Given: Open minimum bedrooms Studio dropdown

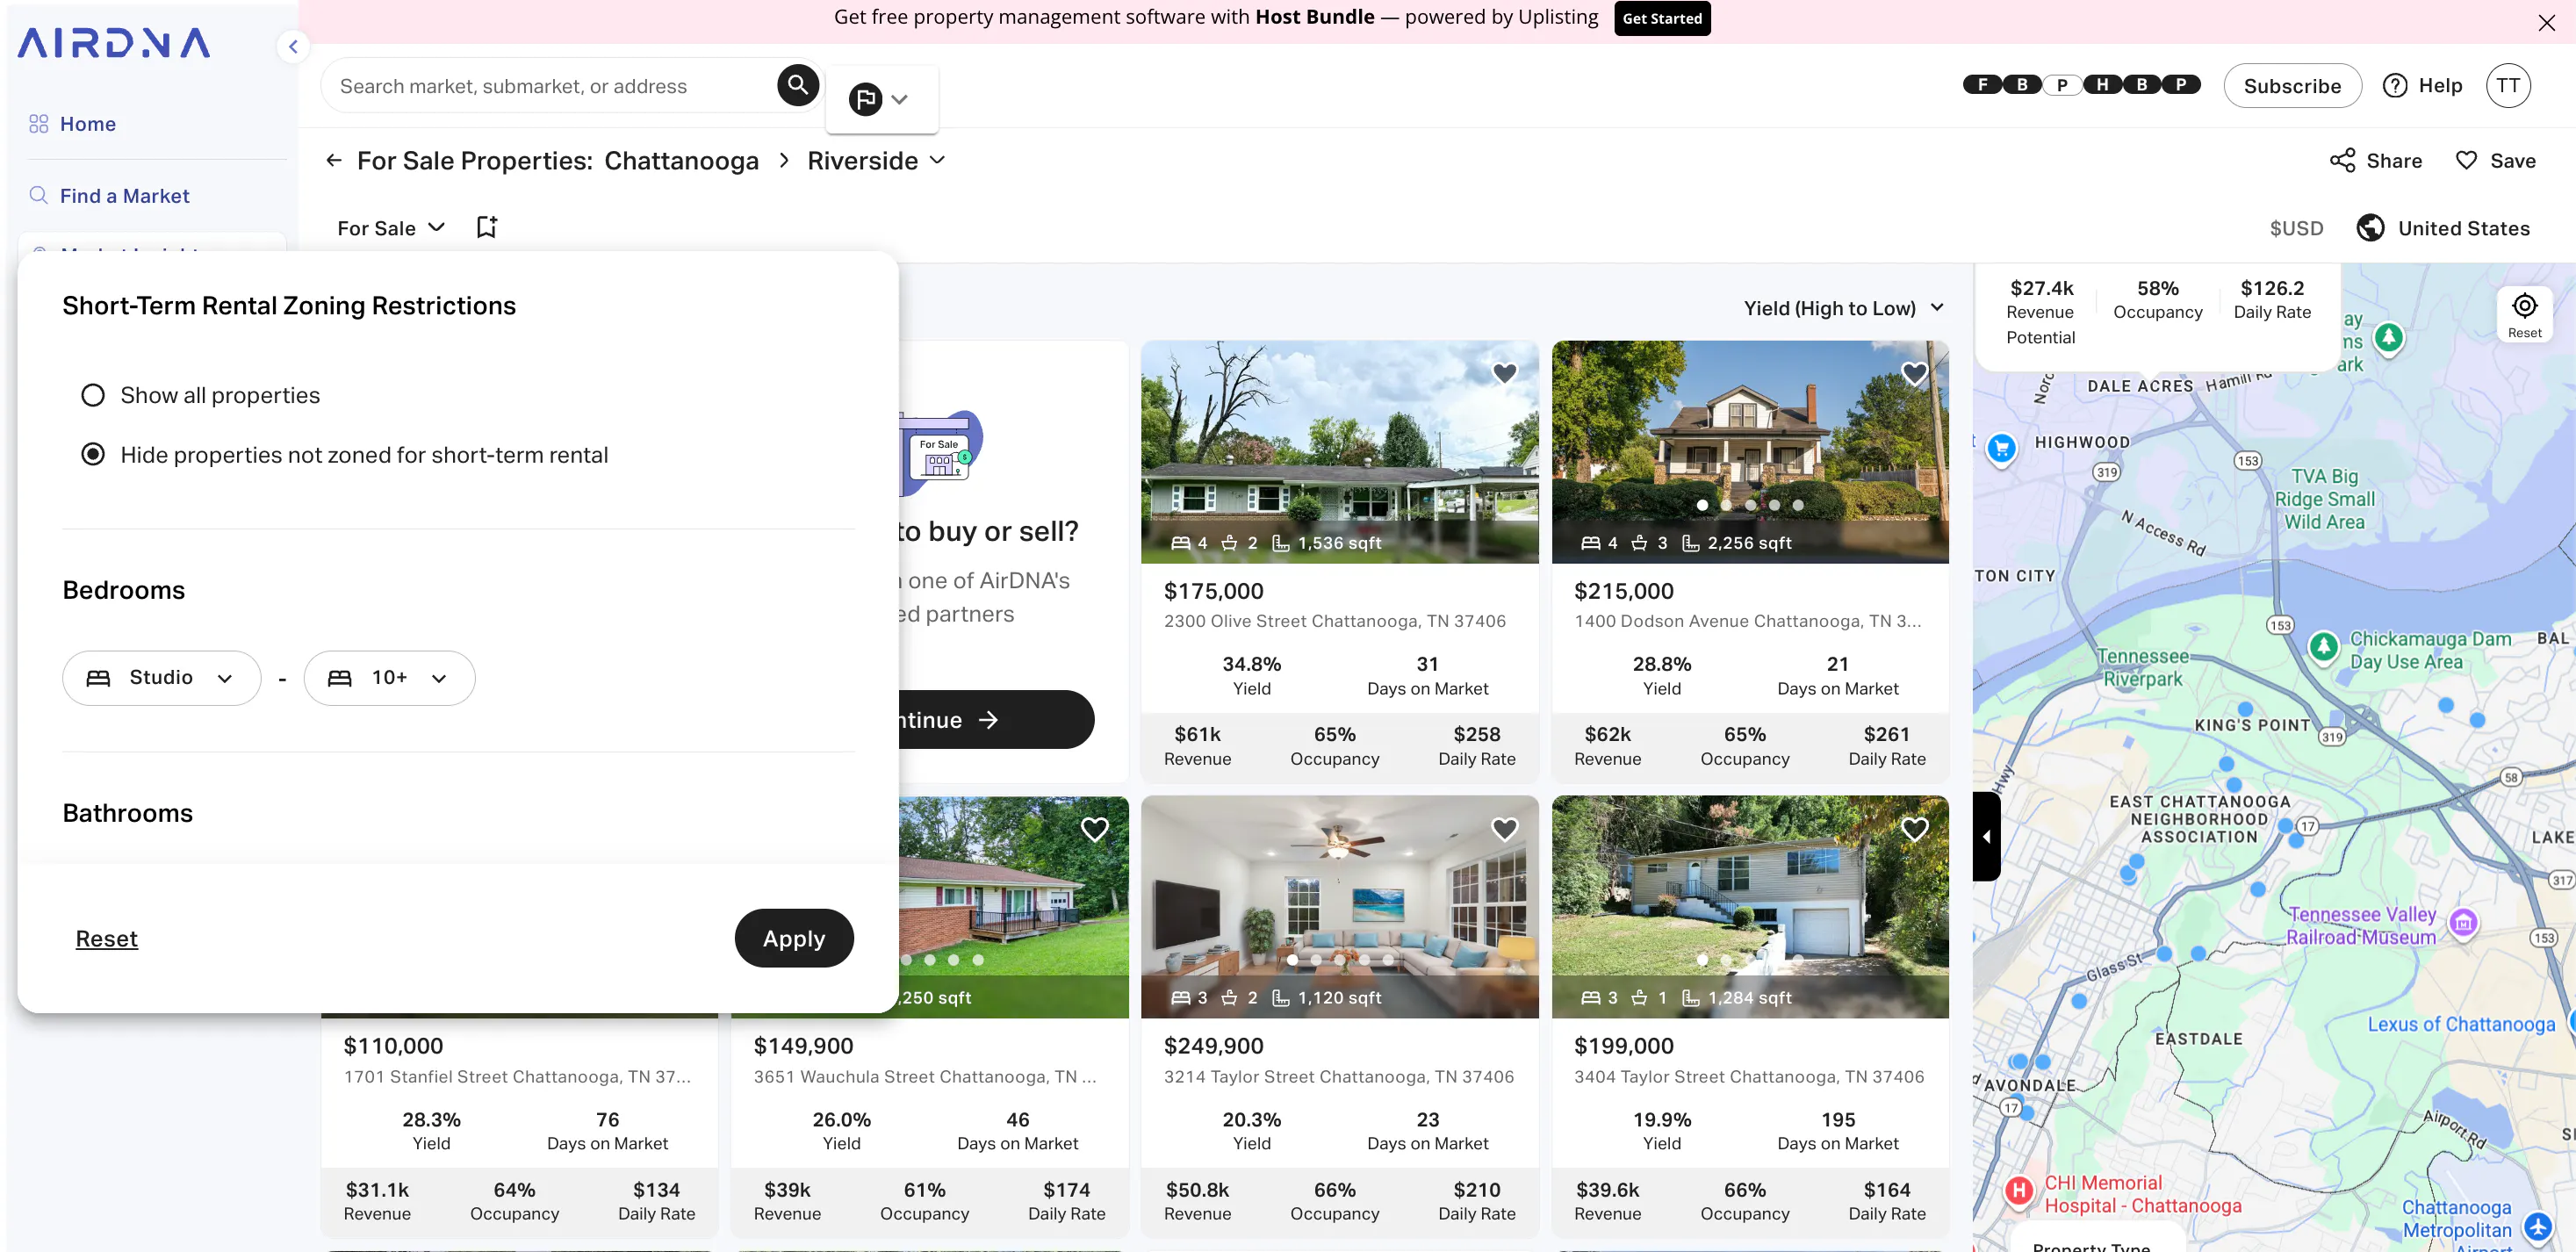Looking at the screenshot, I should tap(162, 678).
